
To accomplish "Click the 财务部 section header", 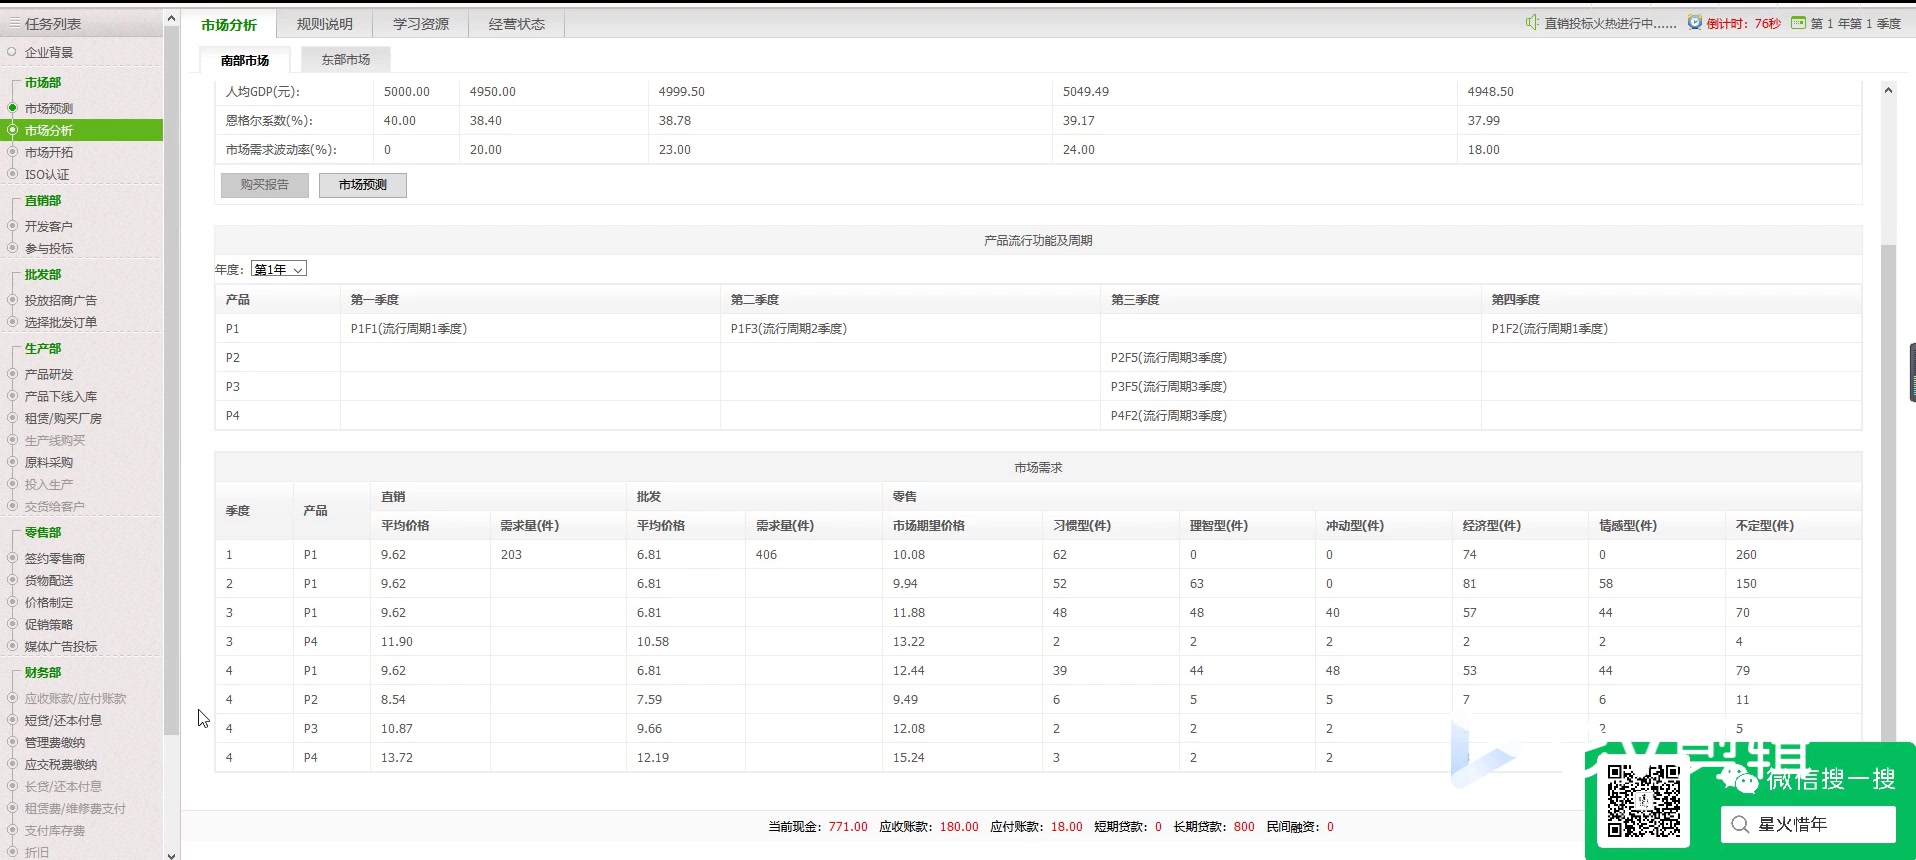I will point(43,672).
